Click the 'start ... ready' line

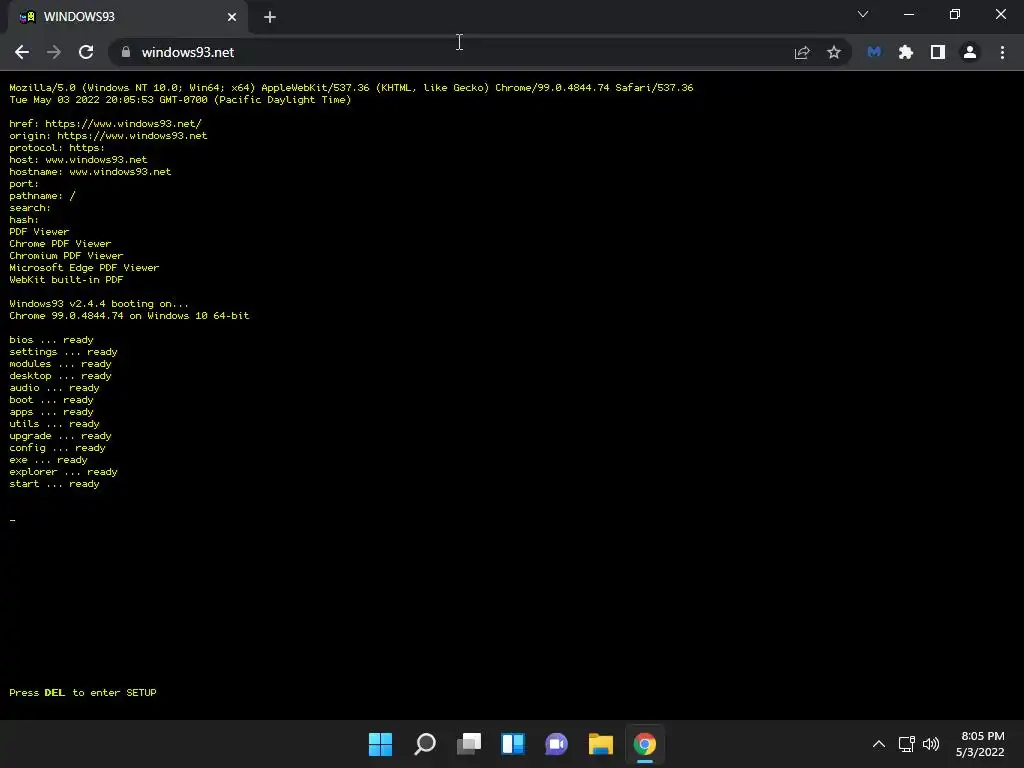click(x=54, y=484)
